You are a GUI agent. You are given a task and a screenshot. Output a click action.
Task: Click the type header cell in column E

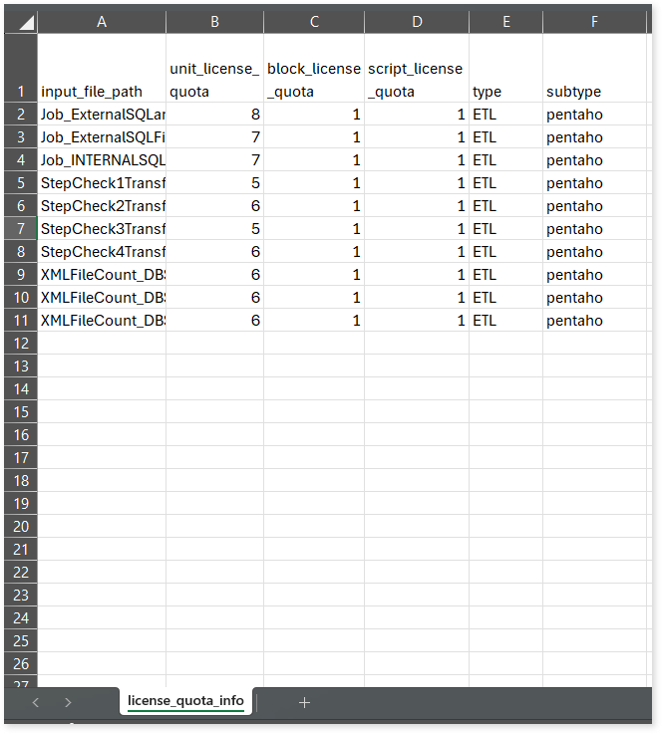tap(506, 91)
